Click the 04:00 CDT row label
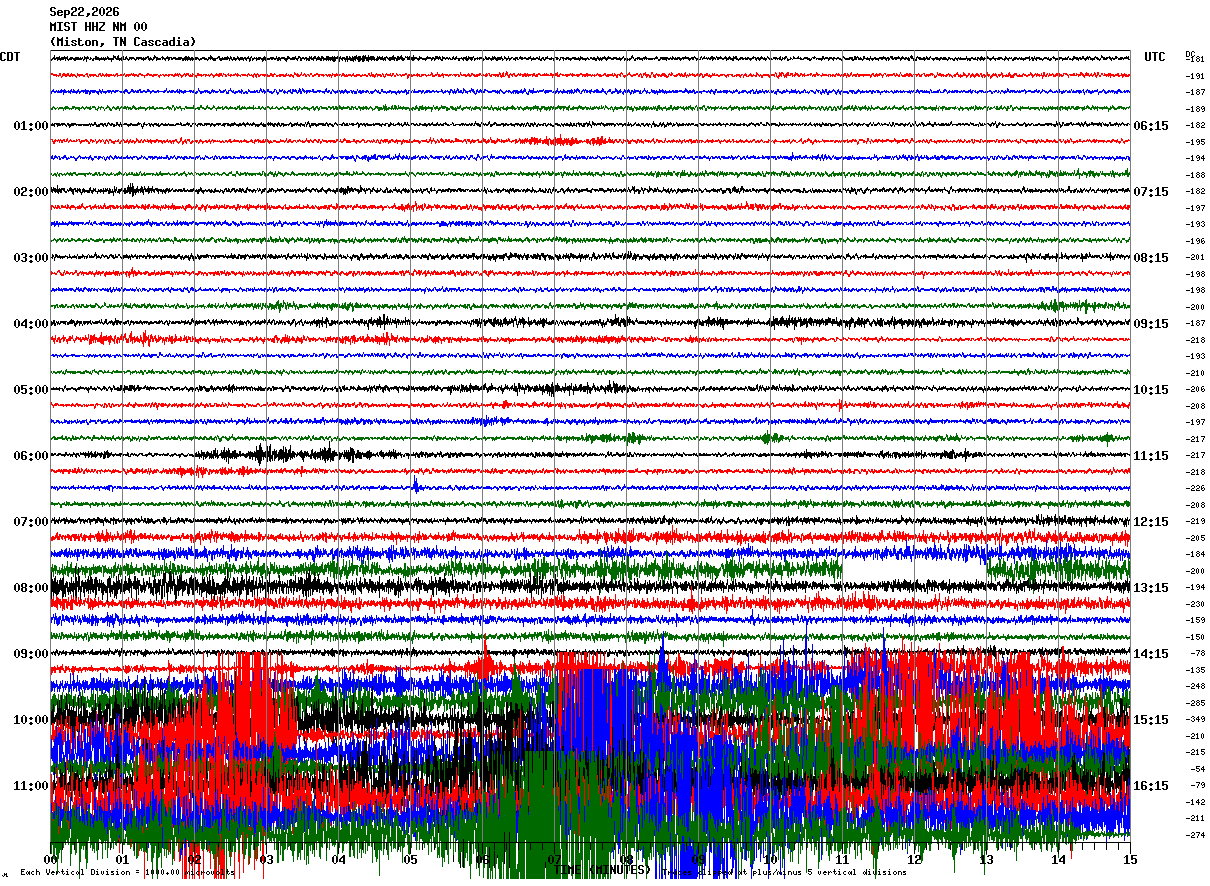The image size is (1210, 886). pos(31,324)
